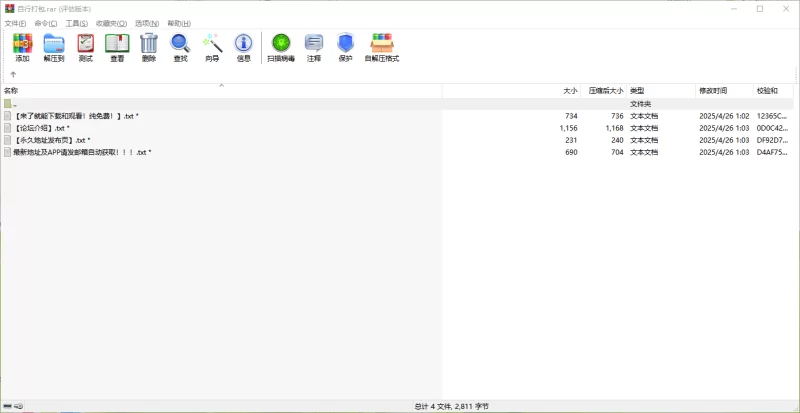Click file icon of 【永久地址发布页】.txt

[x=8, y=140]
